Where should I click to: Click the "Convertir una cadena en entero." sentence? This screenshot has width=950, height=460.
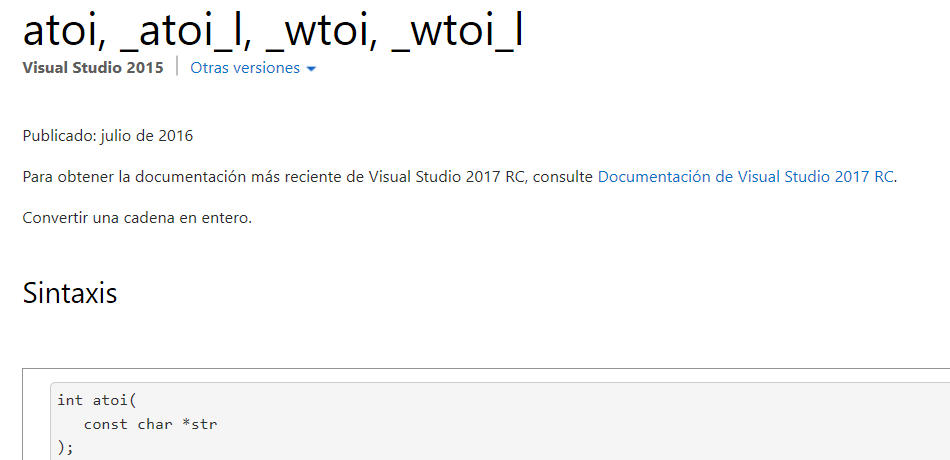coord(137,218)
